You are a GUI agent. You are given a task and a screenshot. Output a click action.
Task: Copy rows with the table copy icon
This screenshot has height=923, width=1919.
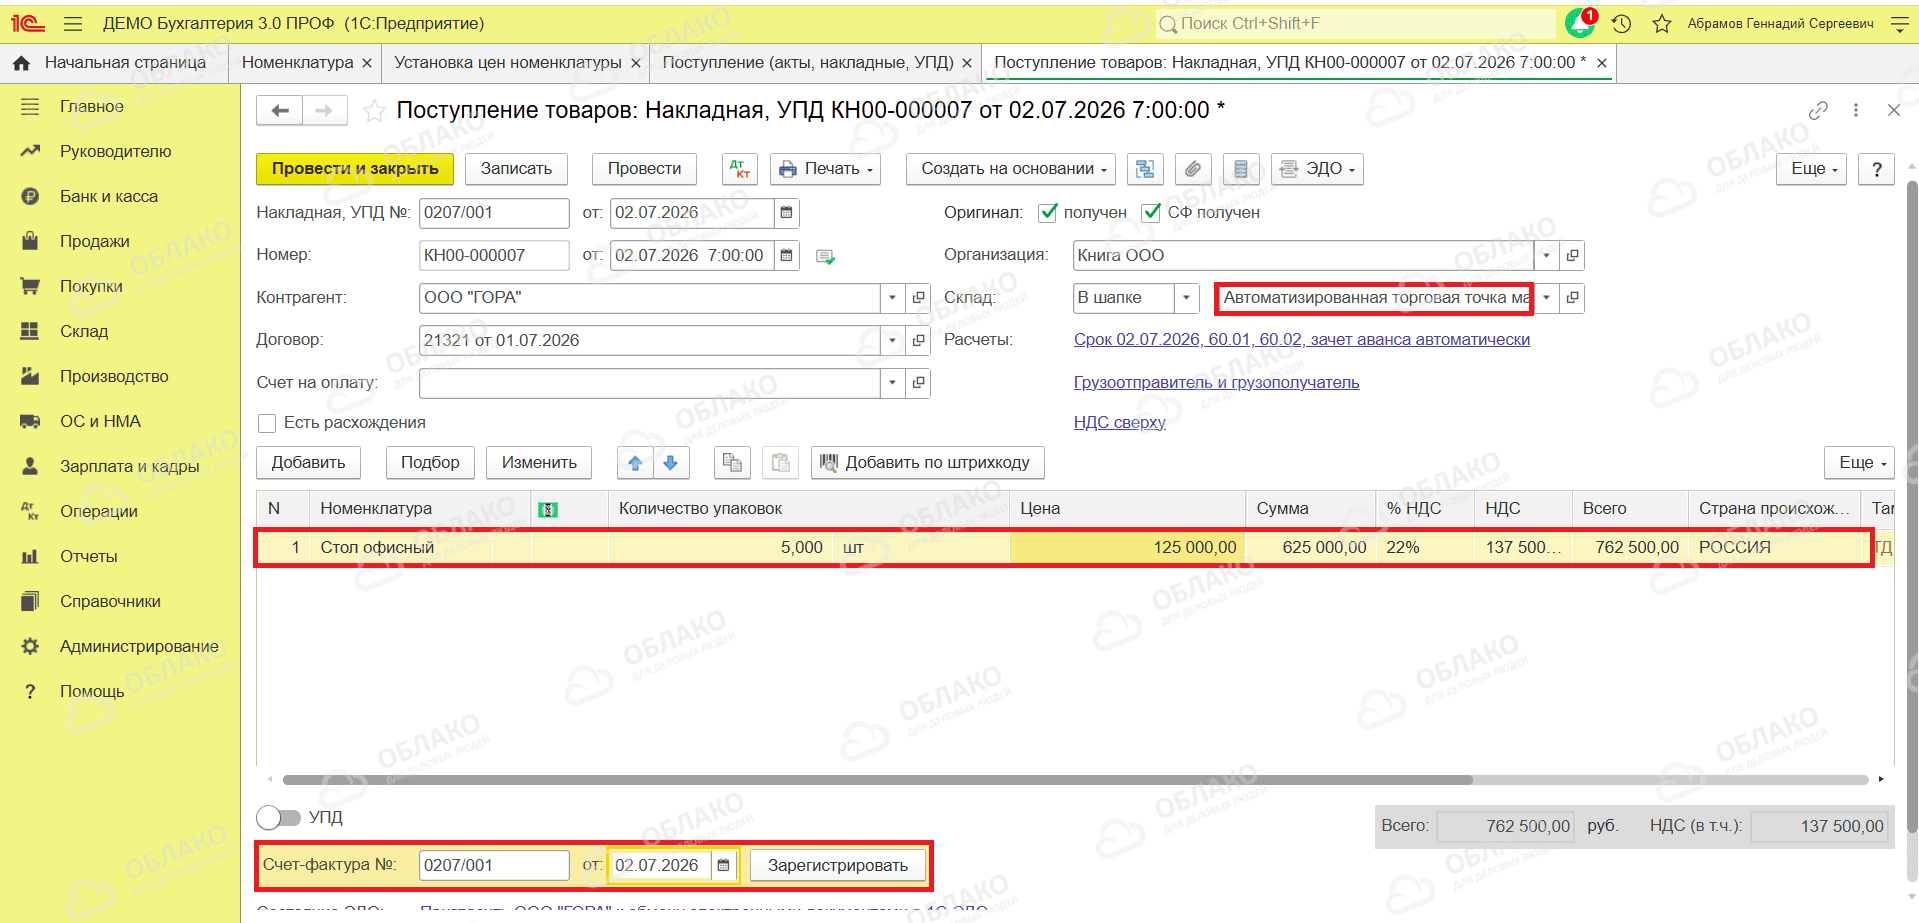732,463
